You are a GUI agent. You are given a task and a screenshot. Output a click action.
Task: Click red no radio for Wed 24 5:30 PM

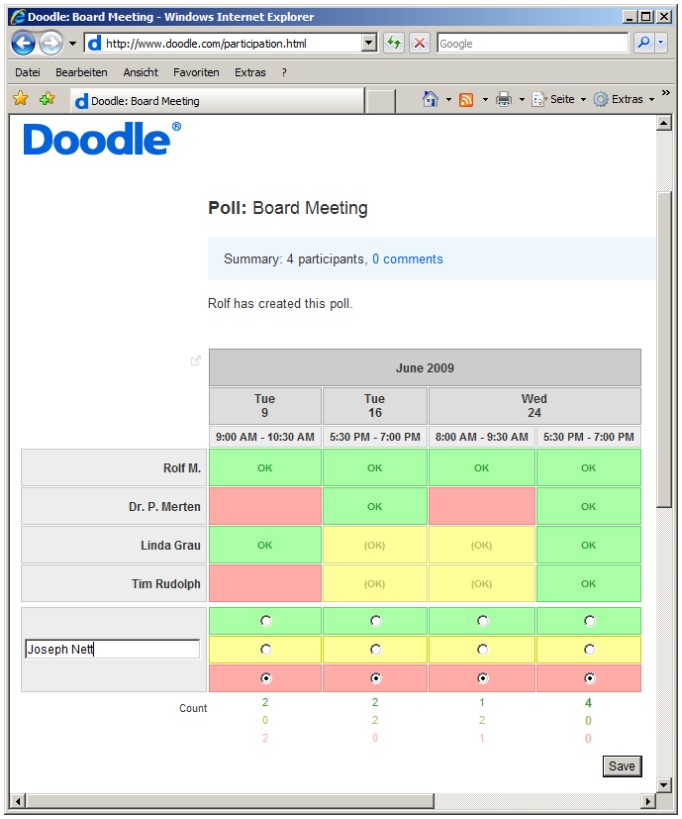(x=590, y=678)
